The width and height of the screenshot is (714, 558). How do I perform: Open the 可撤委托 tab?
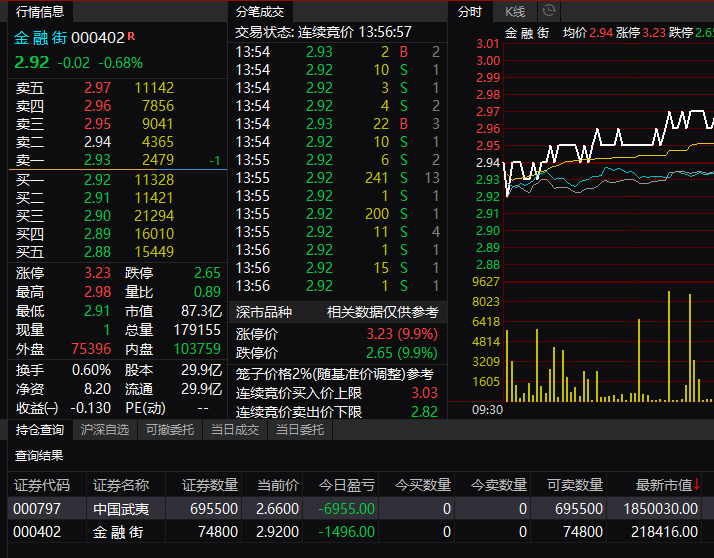(170, 430)
